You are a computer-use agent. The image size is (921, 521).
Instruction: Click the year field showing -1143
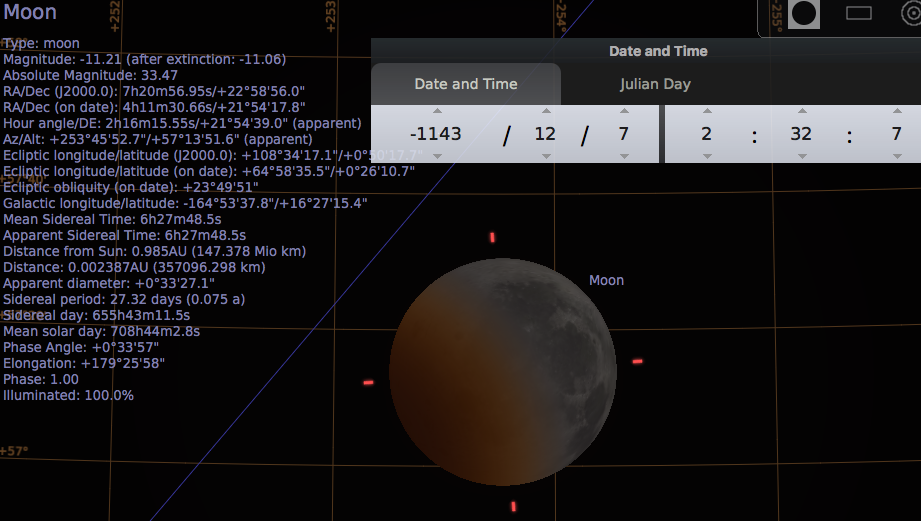436,134
